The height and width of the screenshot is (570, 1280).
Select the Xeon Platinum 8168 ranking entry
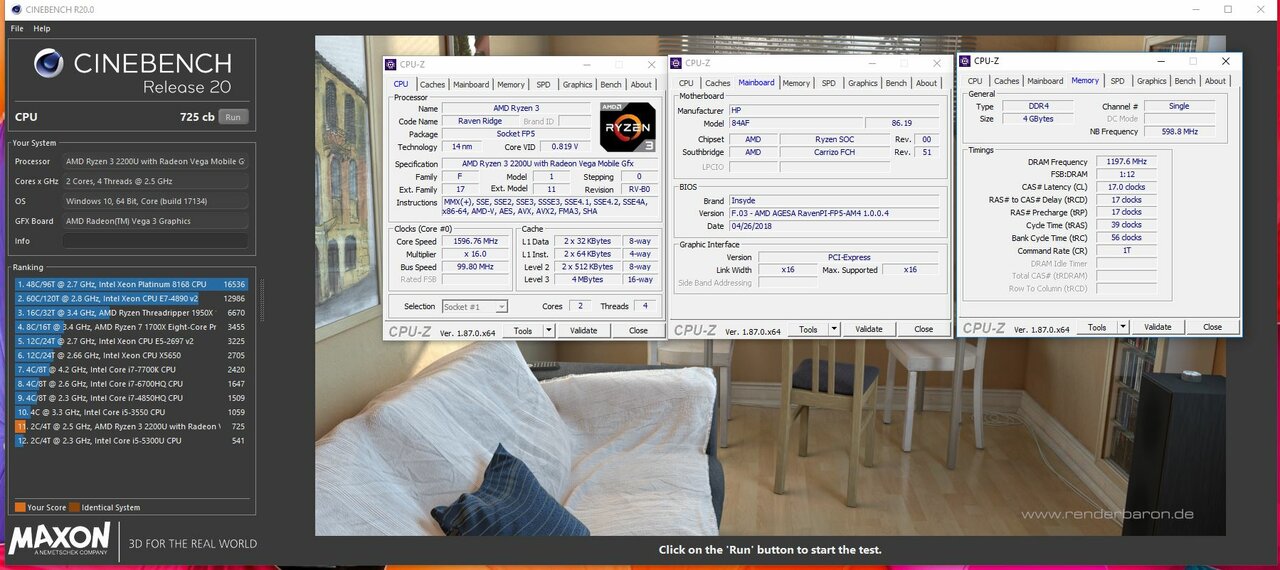(x=131, y=284)
